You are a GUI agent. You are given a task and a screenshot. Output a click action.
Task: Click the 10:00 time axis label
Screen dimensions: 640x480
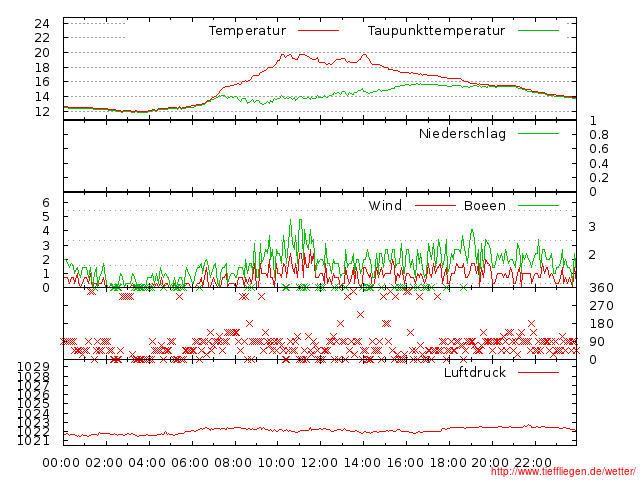(x=276, y=463)
